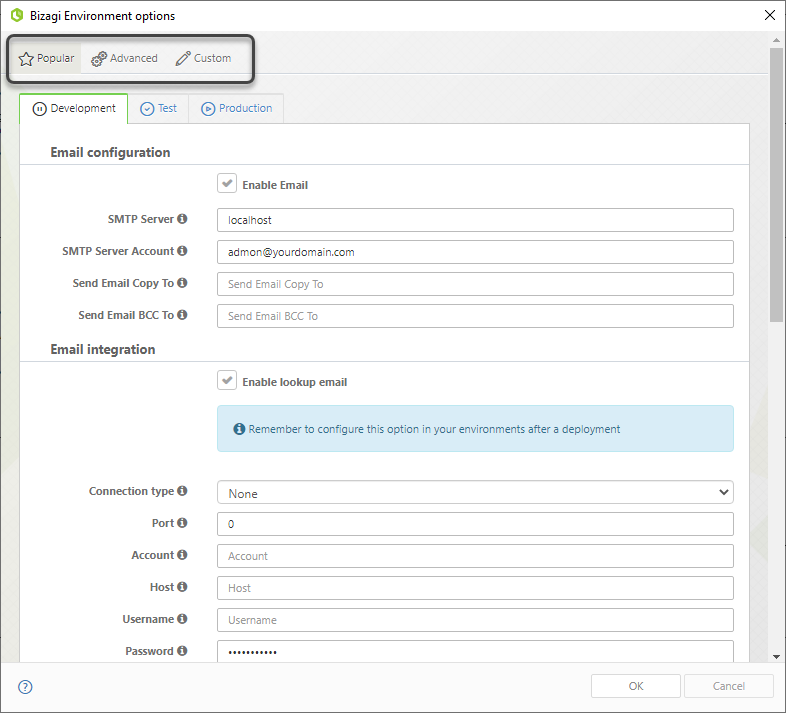Toggle the Enable Email checkbox
The image size is (786, 713).
[x=227, y=184]
